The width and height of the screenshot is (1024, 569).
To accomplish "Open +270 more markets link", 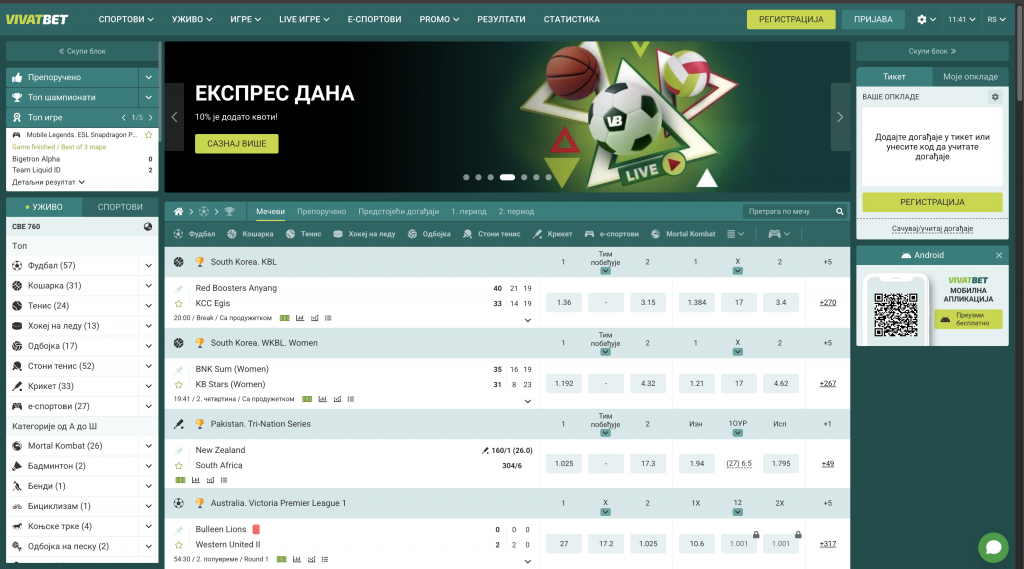I will (x=827, y=302).
